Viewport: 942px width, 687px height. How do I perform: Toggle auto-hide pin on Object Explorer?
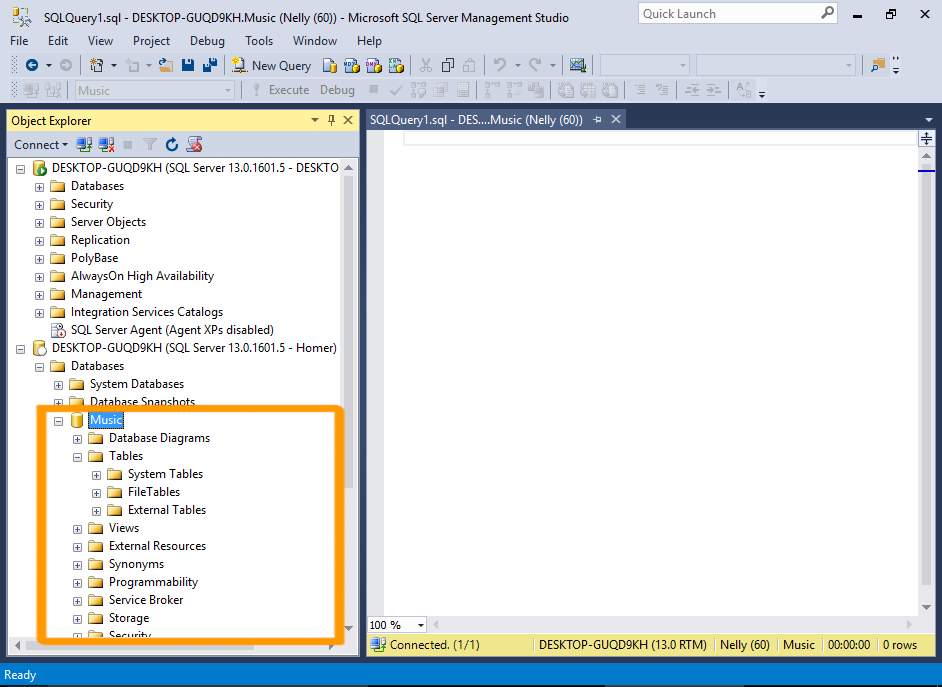[x=331, y=120]
